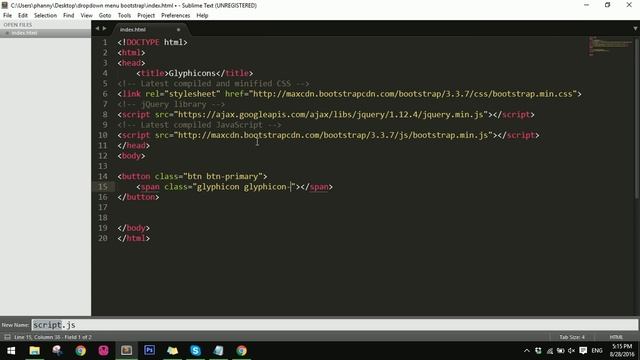The width and height of the screenshot is (640, 360).
Task: Click the ENG language indicator
Action: tap(597, 351)
